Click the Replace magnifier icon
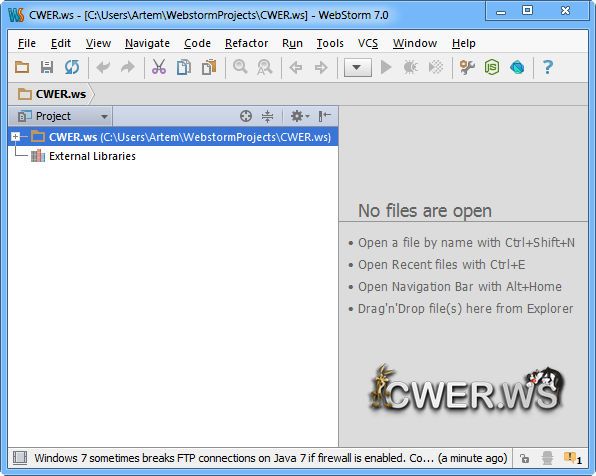596x476 pixels. (x=265, y=67)
